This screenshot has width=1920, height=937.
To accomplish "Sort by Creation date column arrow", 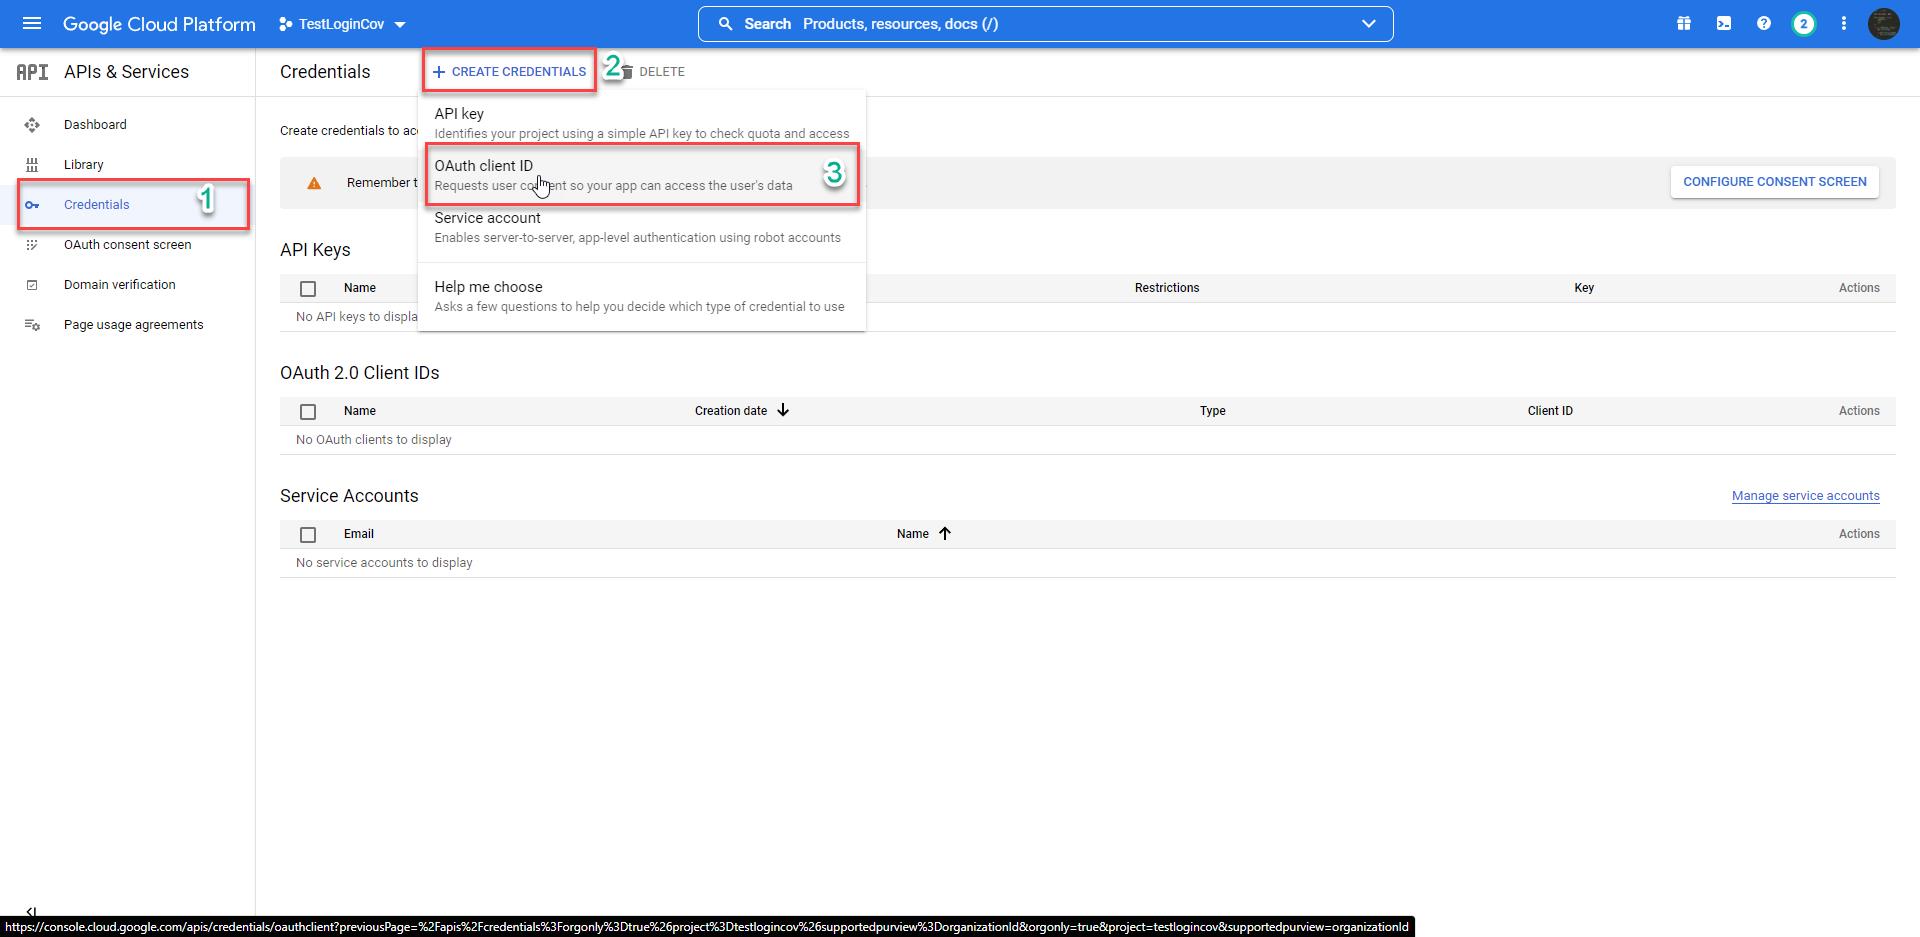I will [783, 410].
